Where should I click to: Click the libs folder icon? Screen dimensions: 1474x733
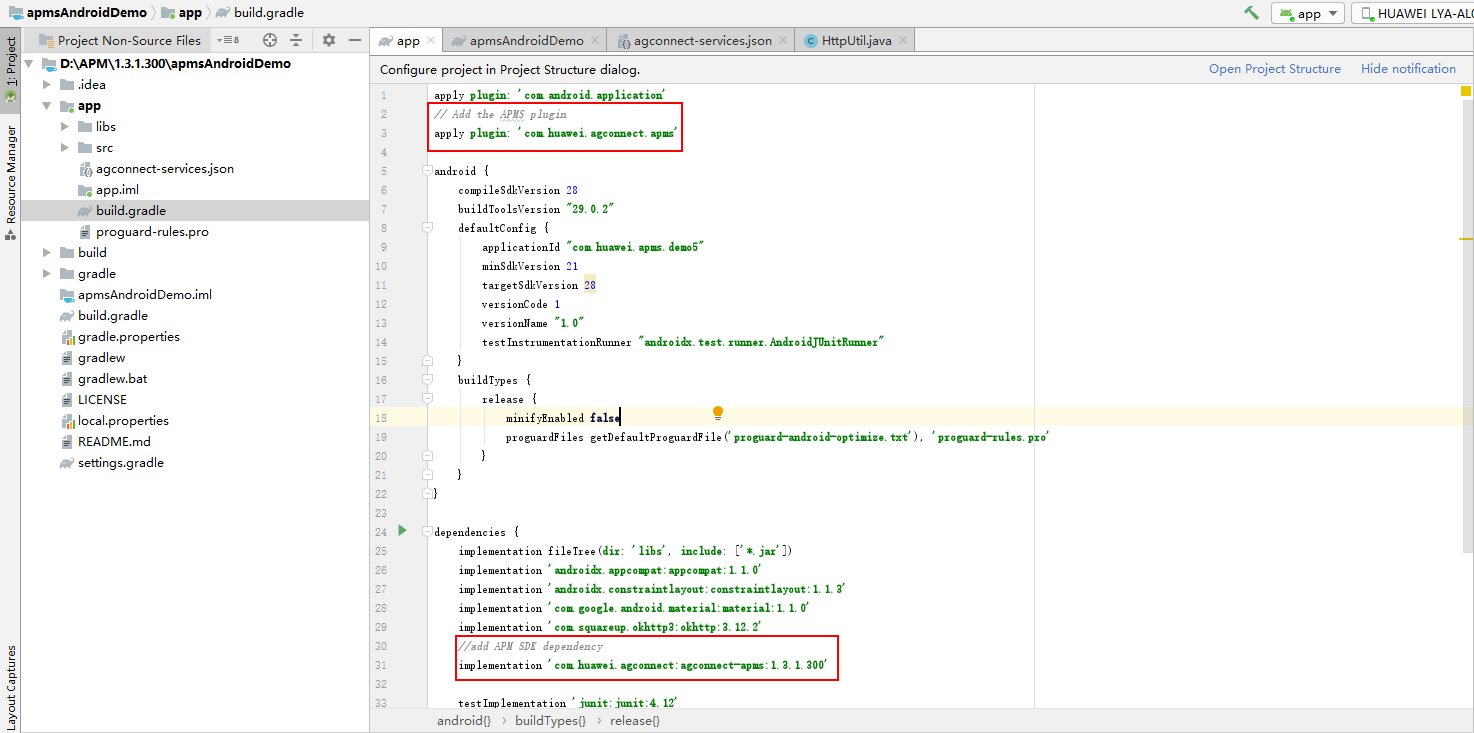click(84, 127)
